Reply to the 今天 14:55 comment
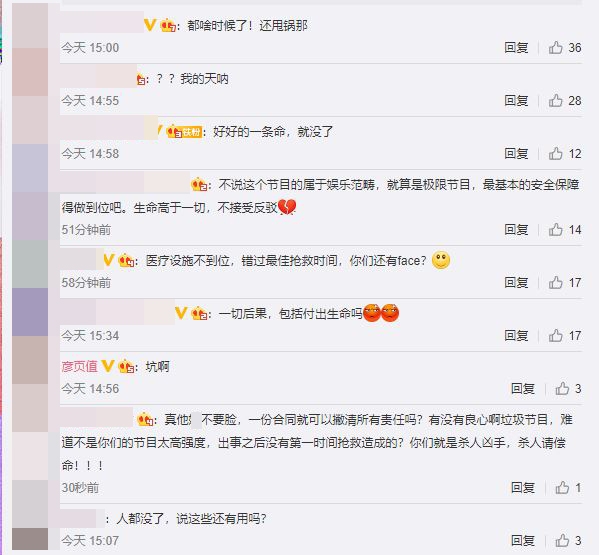The image size is (599, 555). (516, 101)
